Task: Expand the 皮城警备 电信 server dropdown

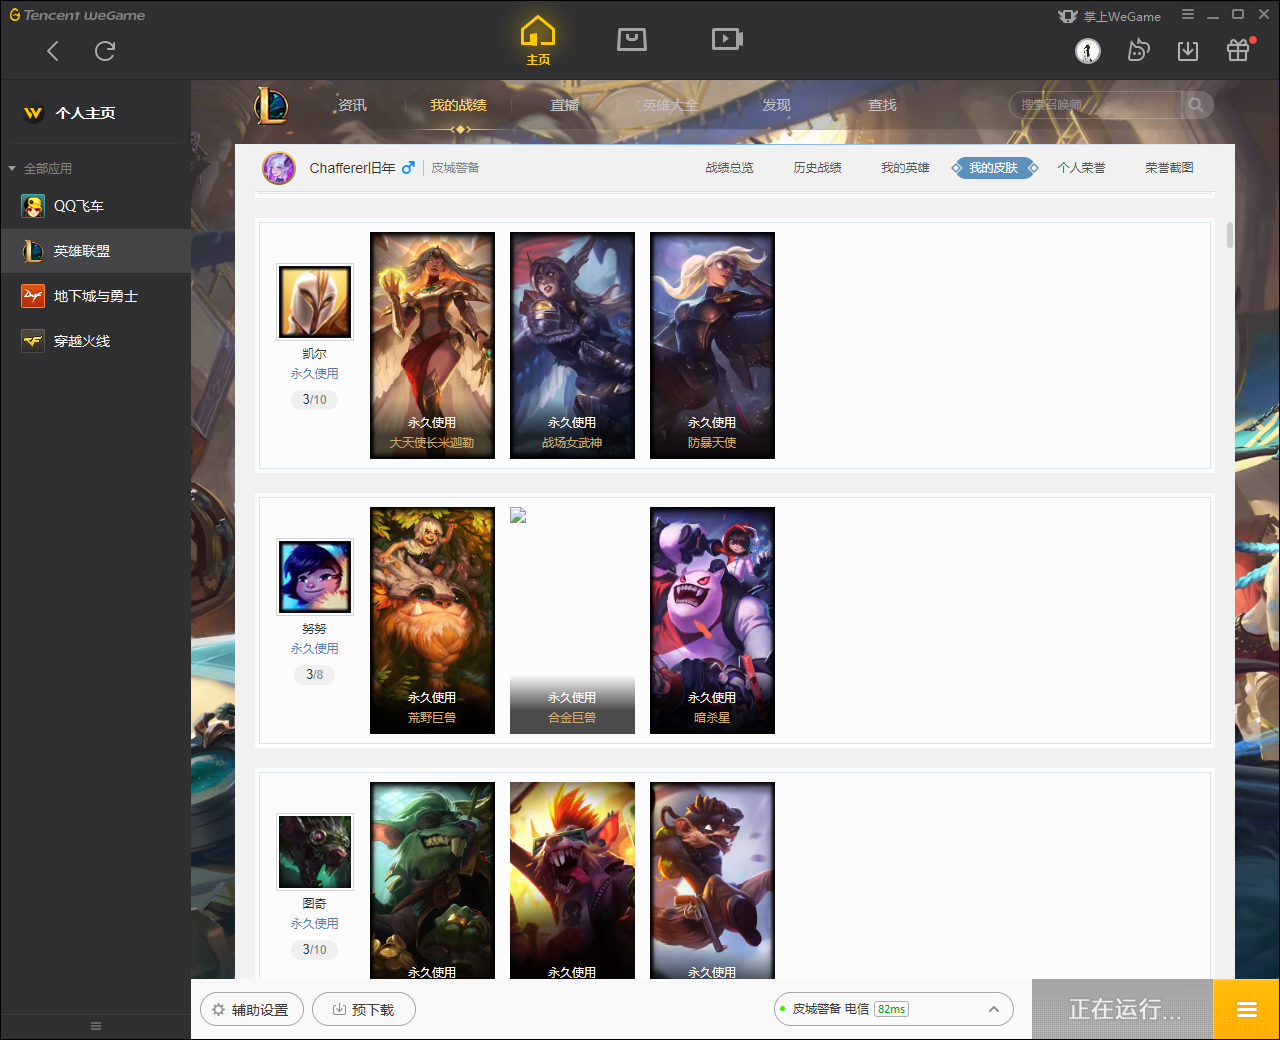Action: [894, 1009]
